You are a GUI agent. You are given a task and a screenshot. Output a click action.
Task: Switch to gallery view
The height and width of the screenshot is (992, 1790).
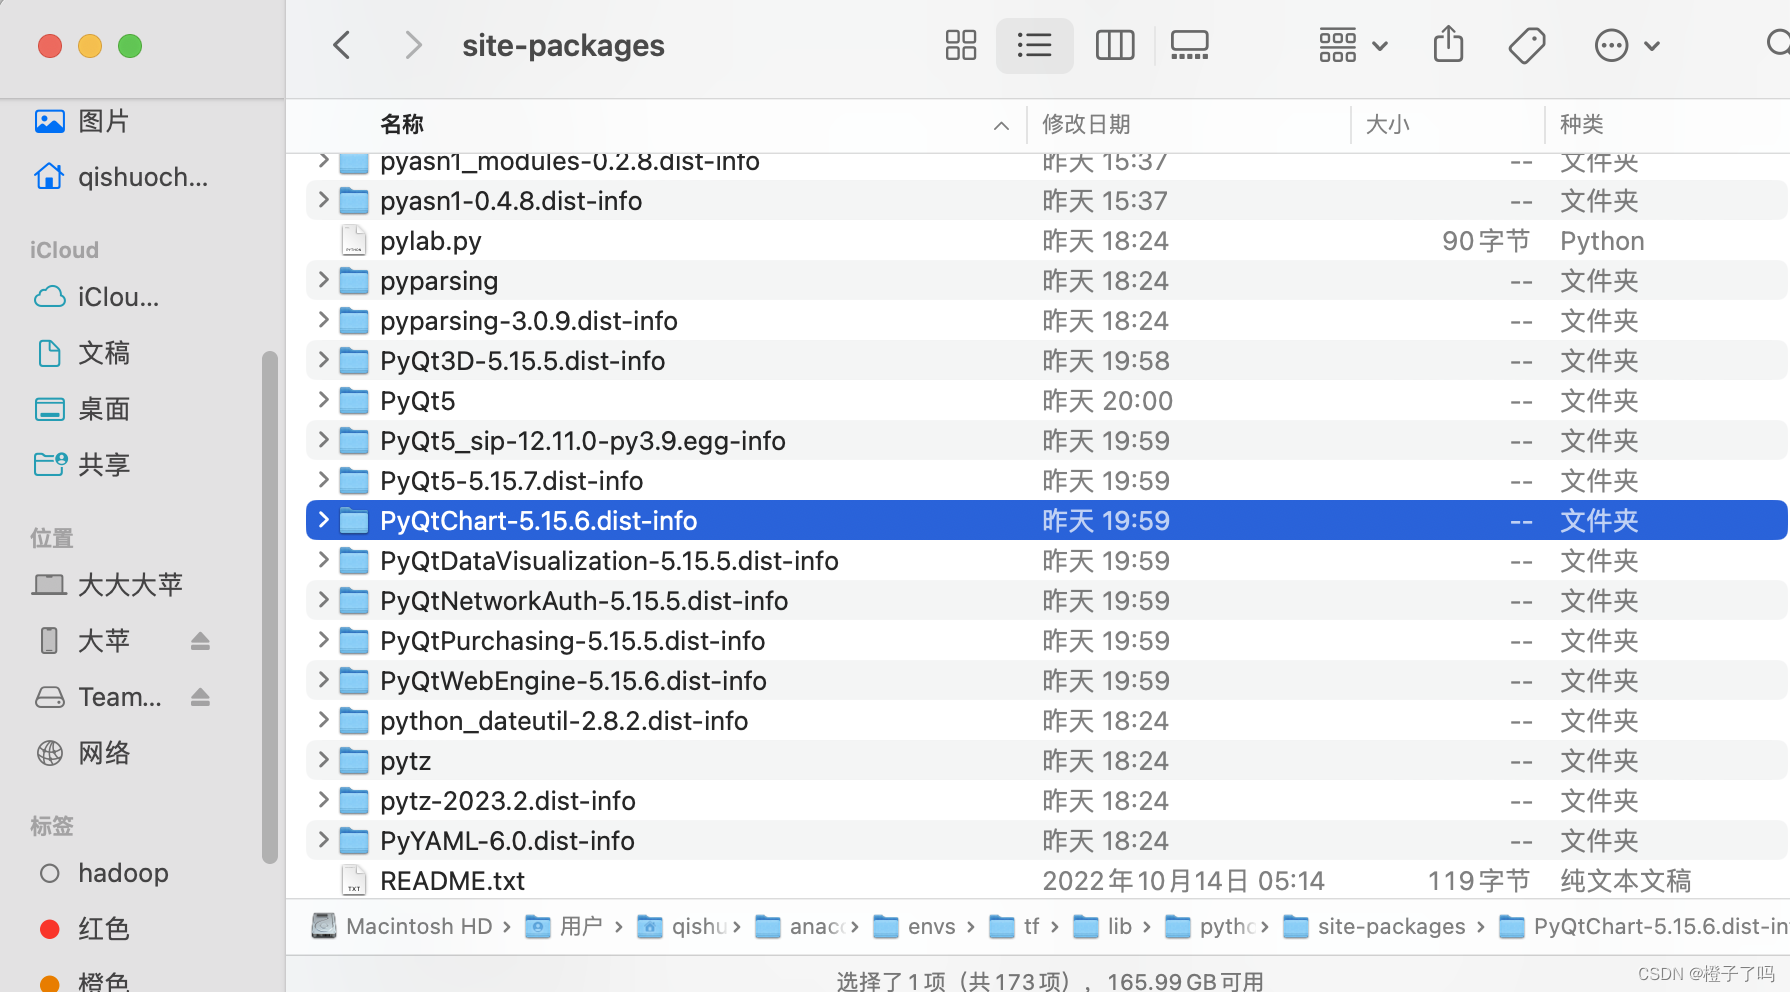[x=1189, y=45]
